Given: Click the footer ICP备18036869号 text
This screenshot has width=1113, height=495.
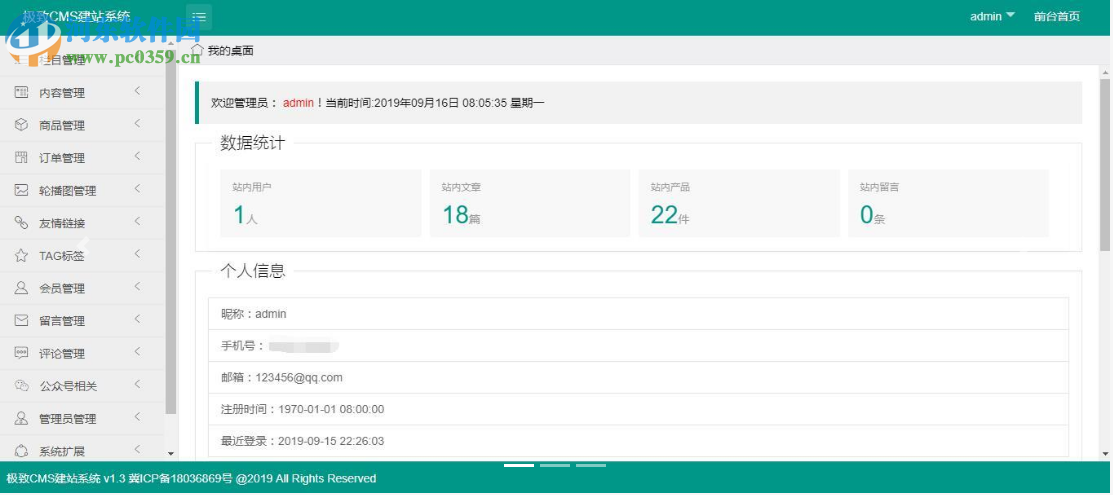Looking at the screenshot, I should click(180, 479).
